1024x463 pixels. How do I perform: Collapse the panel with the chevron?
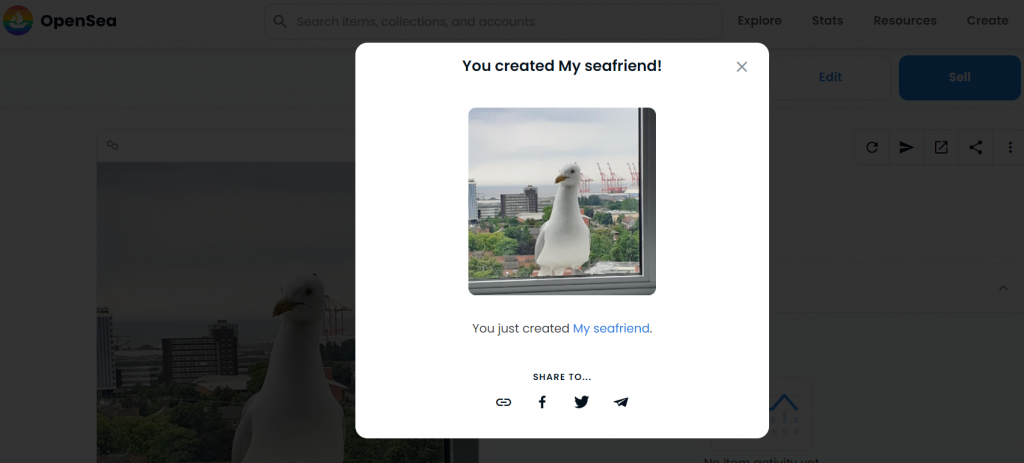[1004, 288]
